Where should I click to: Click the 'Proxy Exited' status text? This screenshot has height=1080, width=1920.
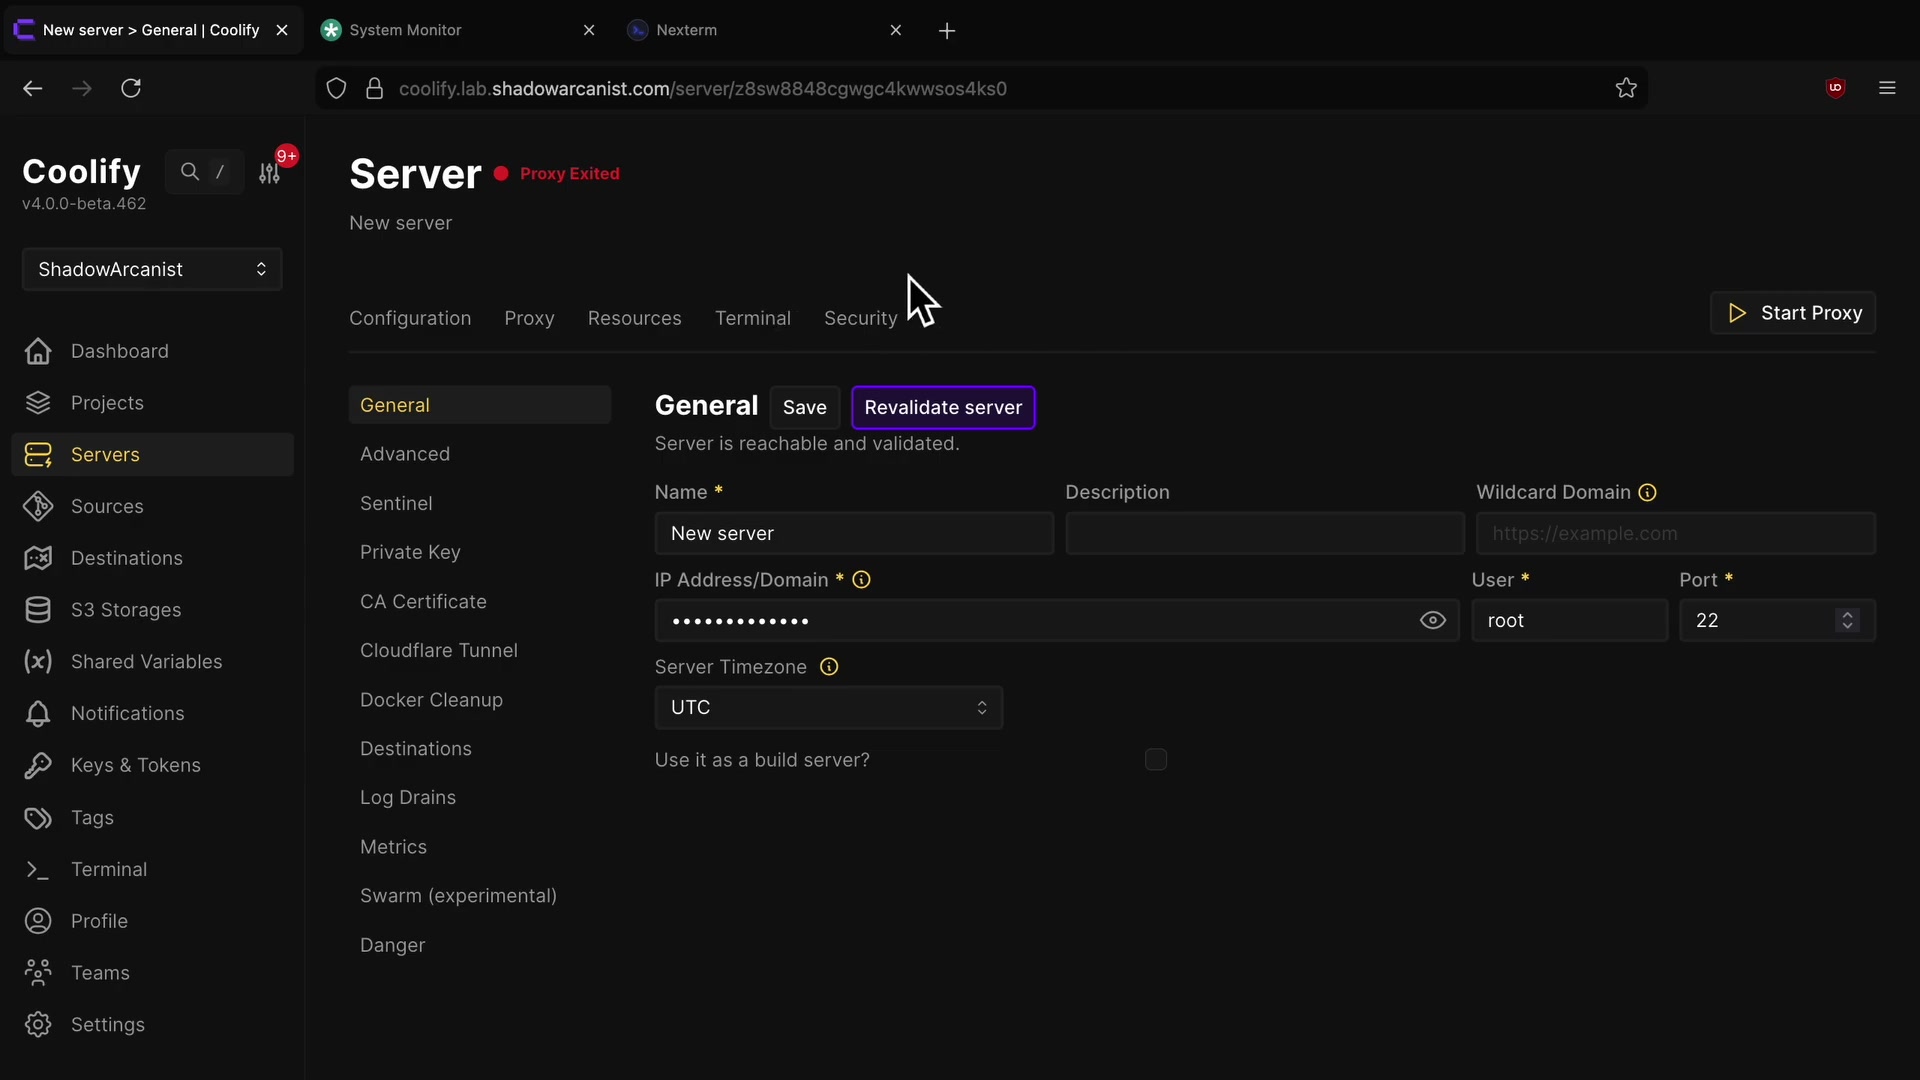570,174
